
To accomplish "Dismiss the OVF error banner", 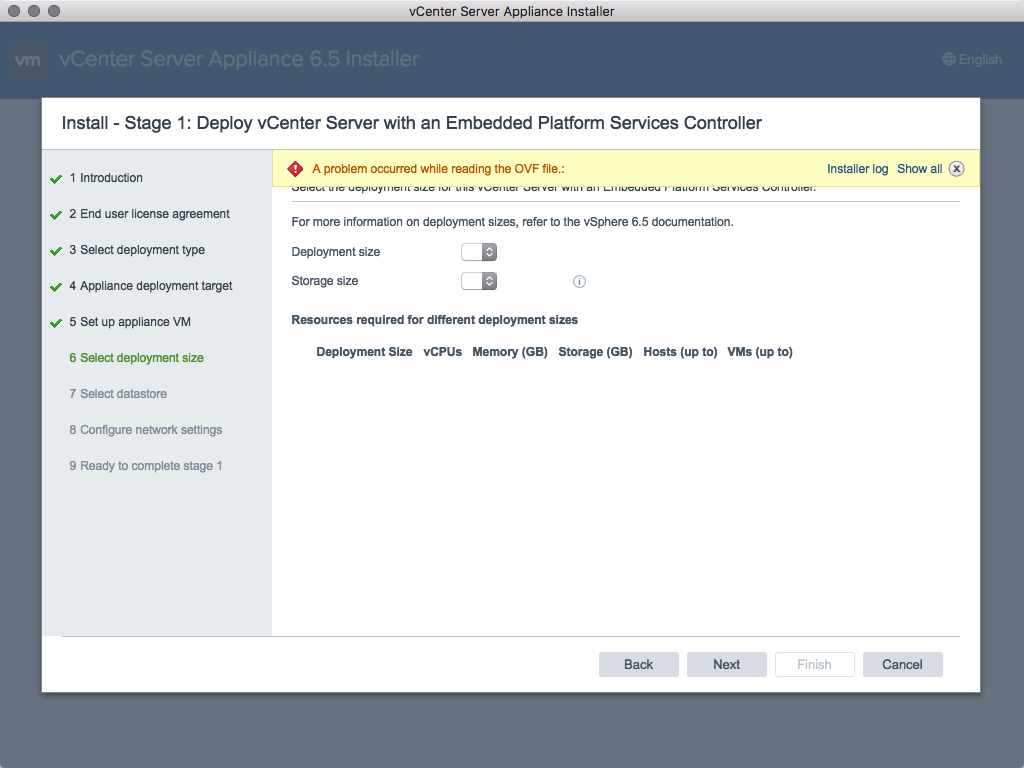I will 956,169.
